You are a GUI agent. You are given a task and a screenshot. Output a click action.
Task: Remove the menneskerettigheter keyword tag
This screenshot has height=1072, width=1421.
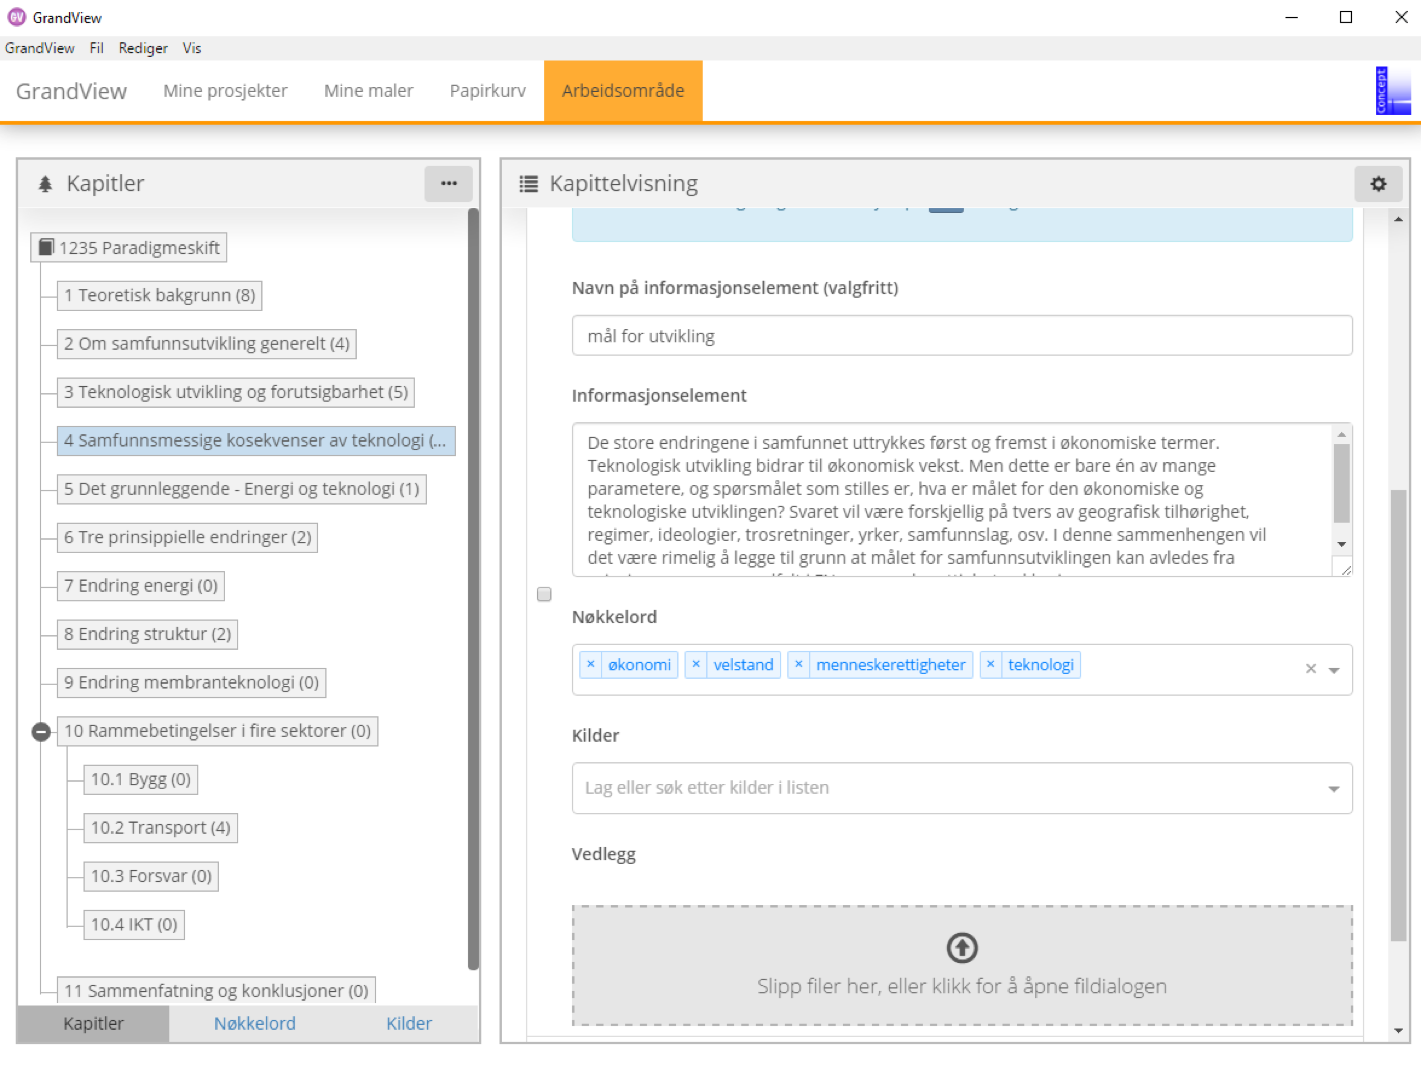pos(798,665)
